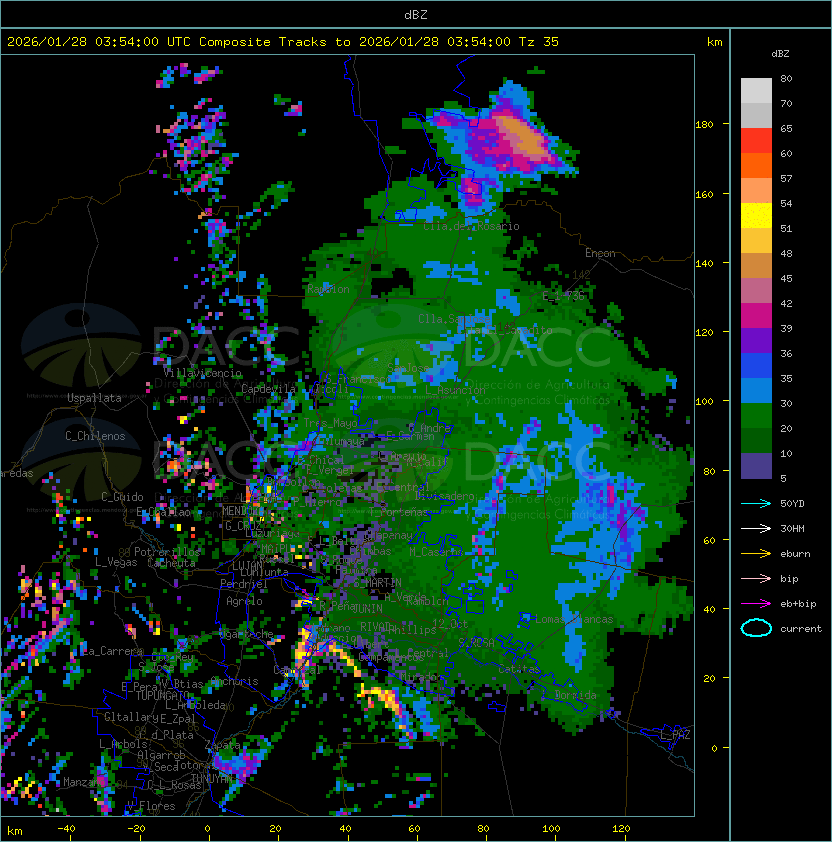
Task: Click the 'eb+bip' legend label
Action: point(798,604)
